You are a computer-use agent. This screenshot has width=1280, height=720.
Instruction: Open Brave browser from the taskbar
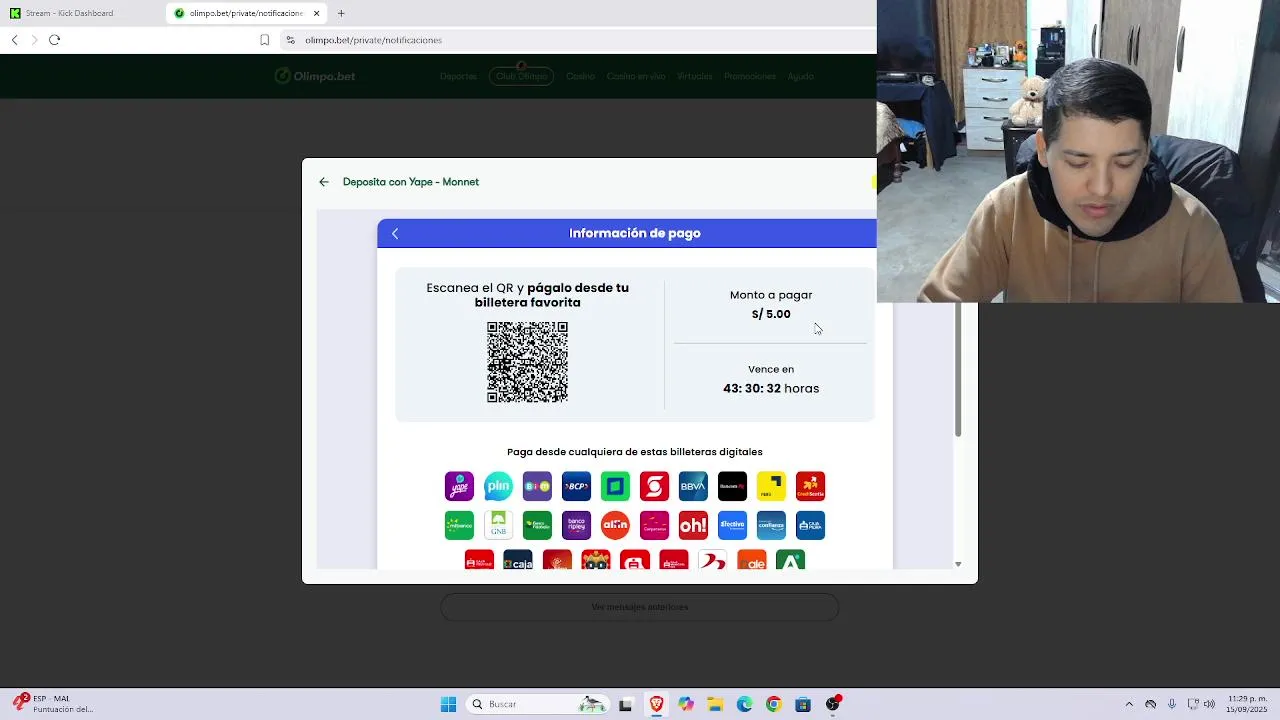coord(656,704)
